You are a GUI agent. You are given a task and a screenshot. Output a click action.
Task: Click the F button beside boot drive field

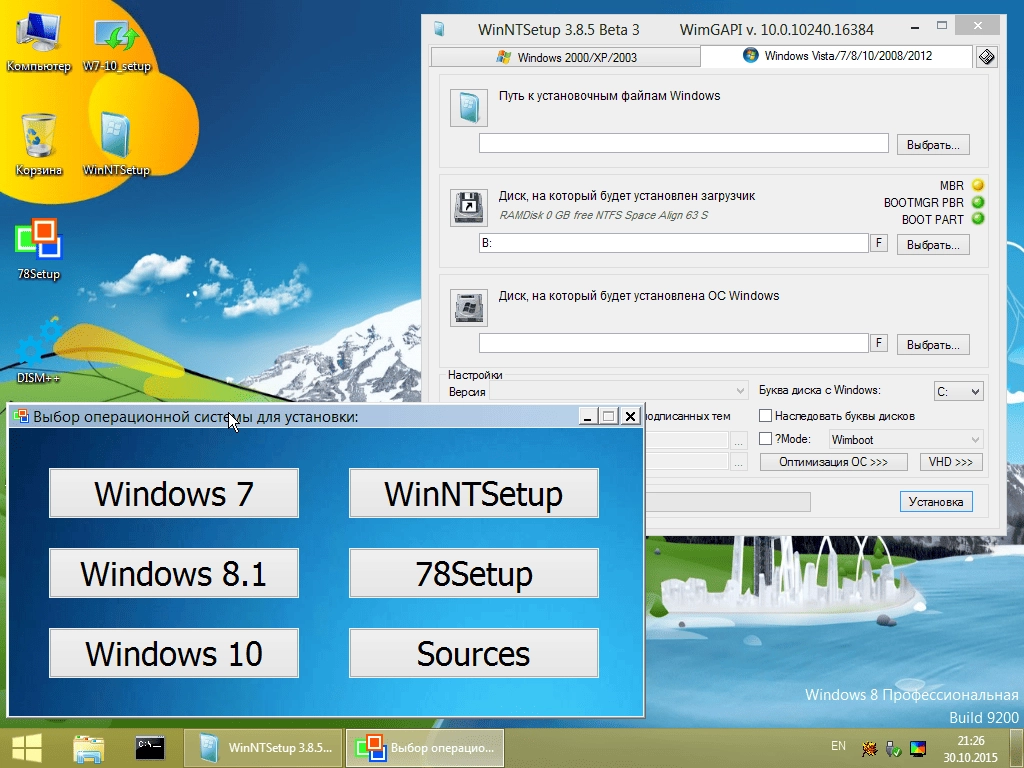[x=878, y=243]
